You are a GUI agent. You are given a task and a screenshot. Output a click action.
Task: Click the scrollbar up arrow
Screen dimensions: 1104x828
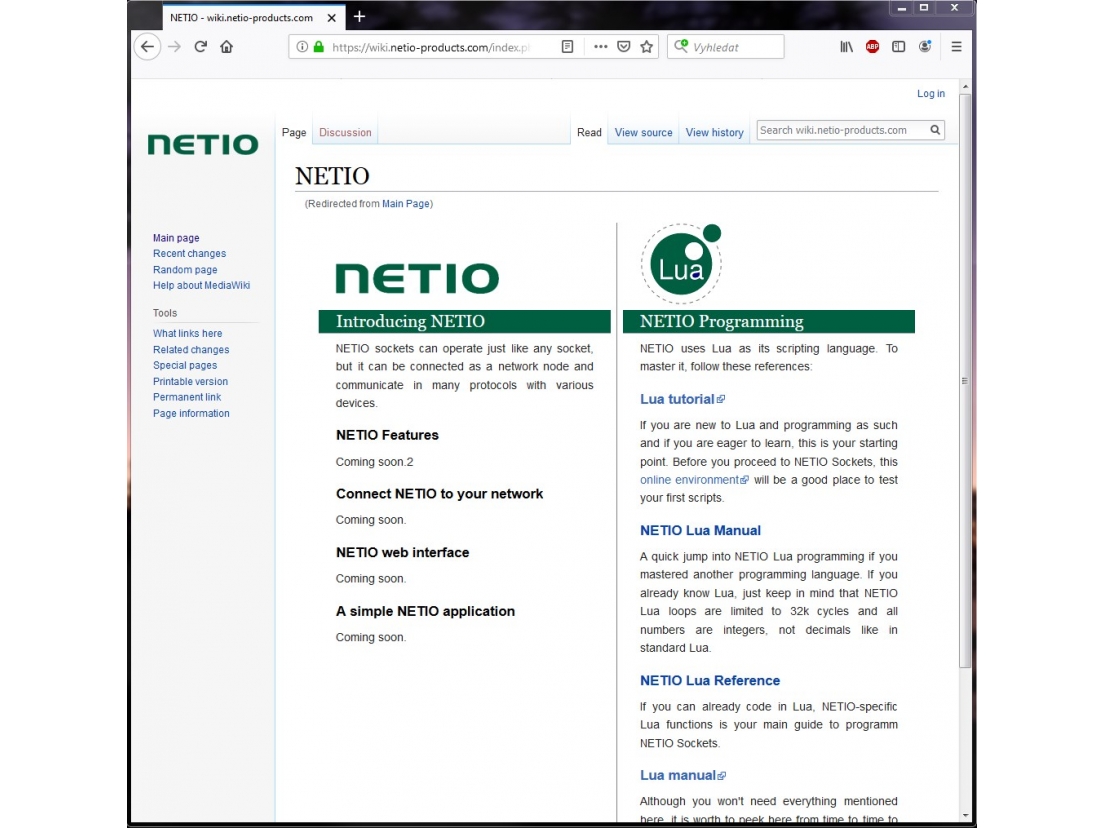pos(965,86)
